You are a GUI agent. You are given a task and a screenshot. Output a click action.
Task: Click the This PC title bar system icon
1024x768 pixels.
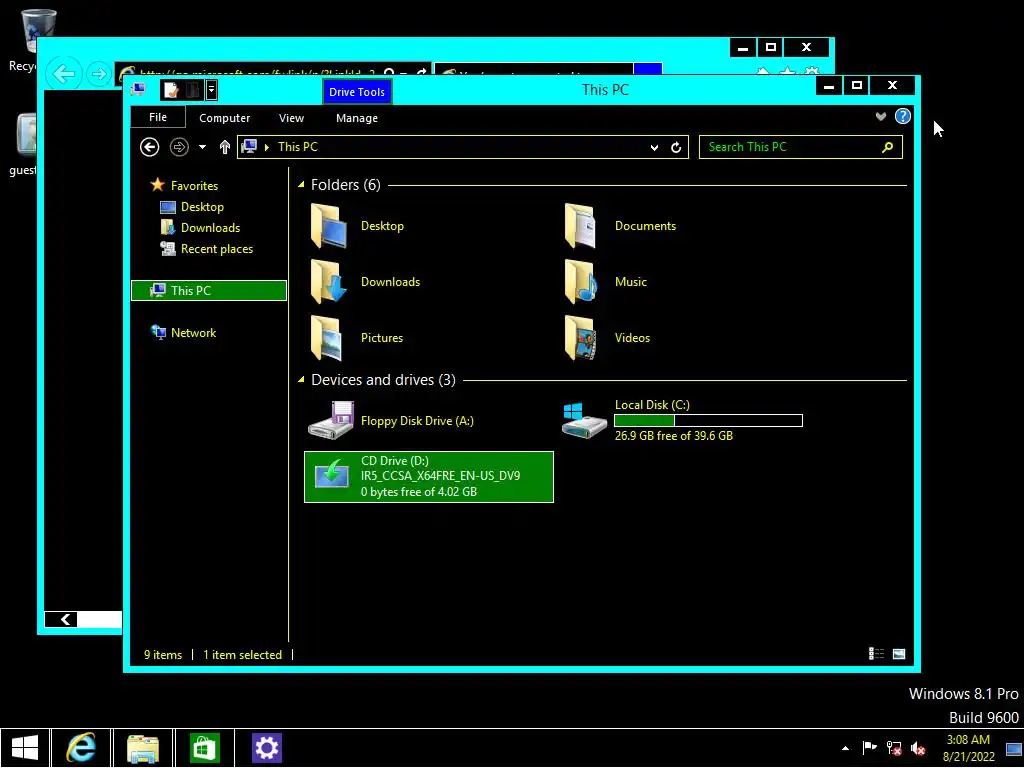click(138, 89)
